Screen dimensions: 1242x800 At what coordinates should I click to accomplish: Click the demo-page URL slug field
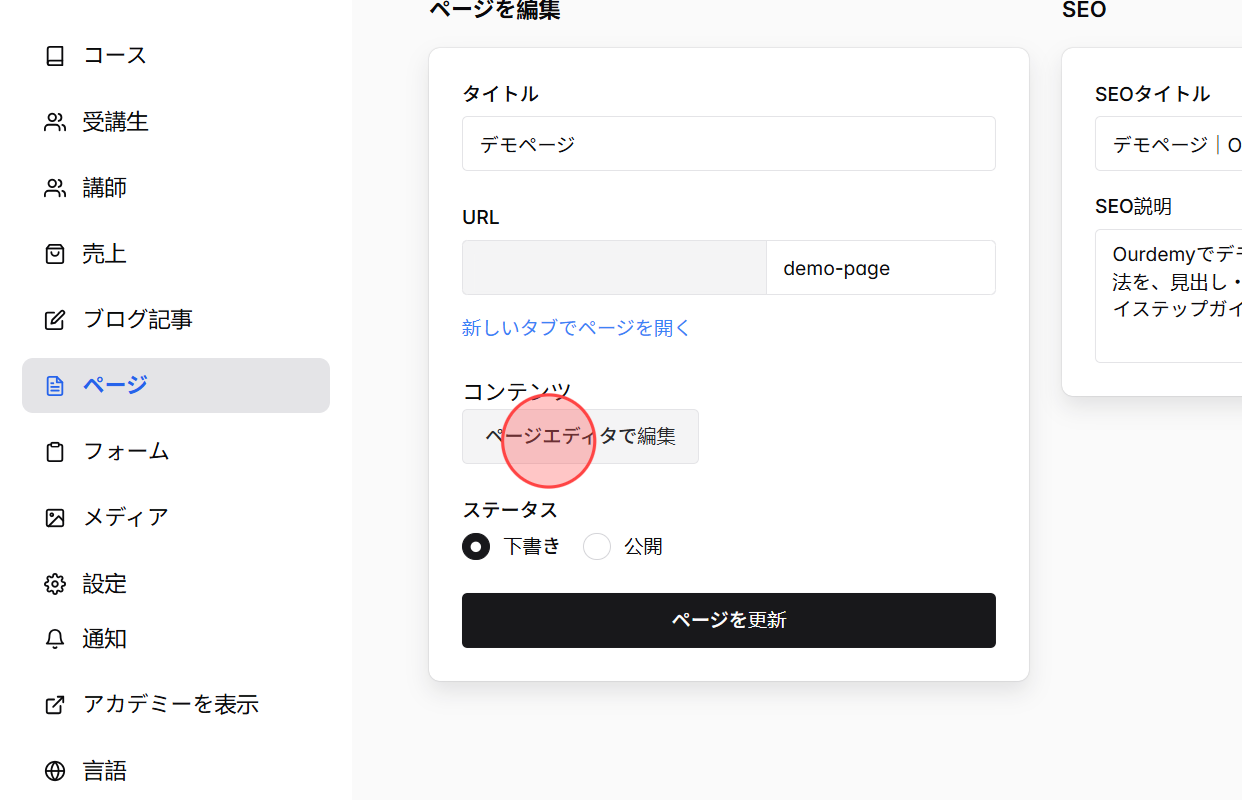tap(880, 267)
